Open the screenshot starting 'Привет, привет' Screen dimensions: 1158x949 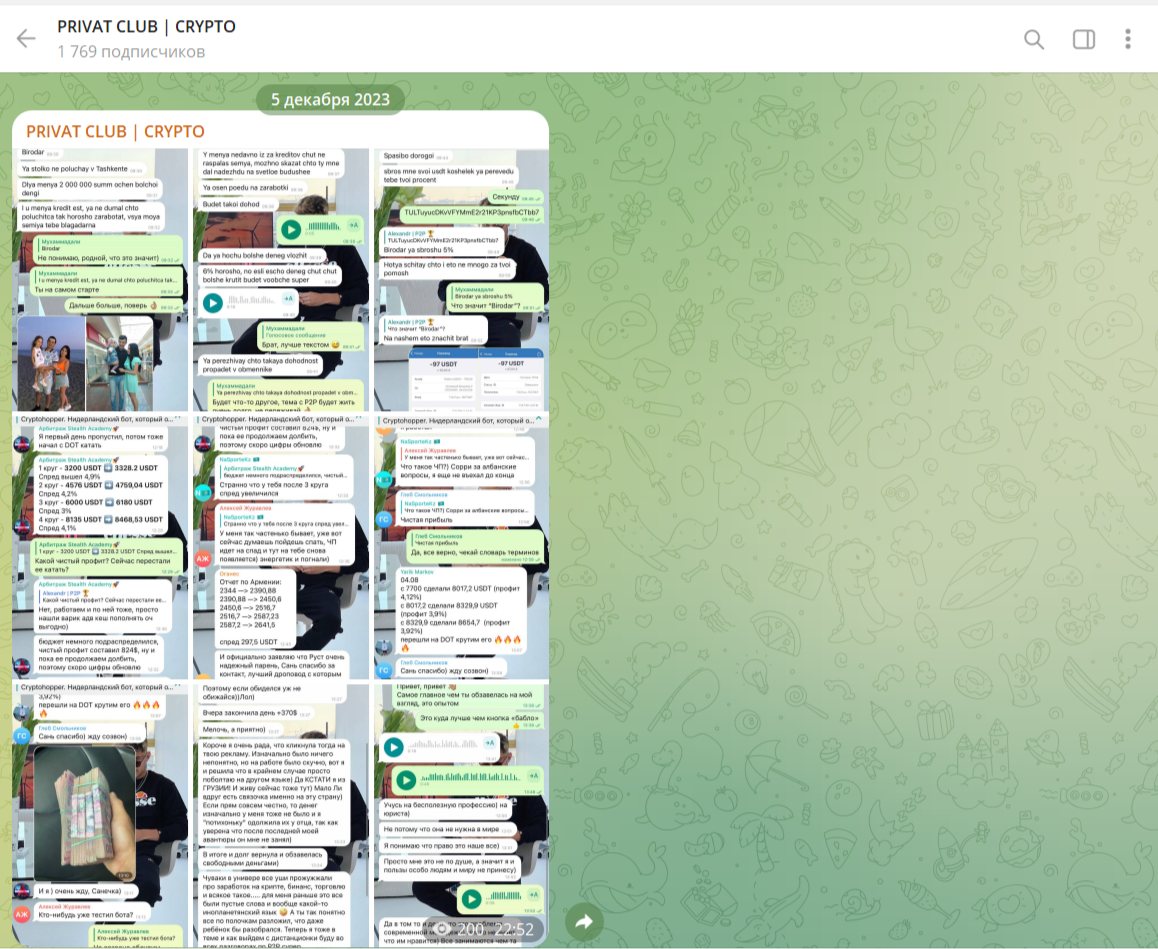[x=461, y=815]
